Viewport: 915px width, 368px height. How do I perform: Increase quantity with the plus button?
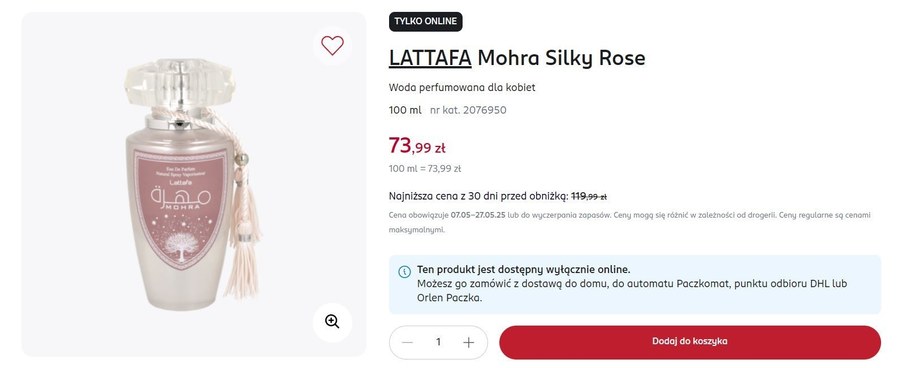tap(469, 342)
